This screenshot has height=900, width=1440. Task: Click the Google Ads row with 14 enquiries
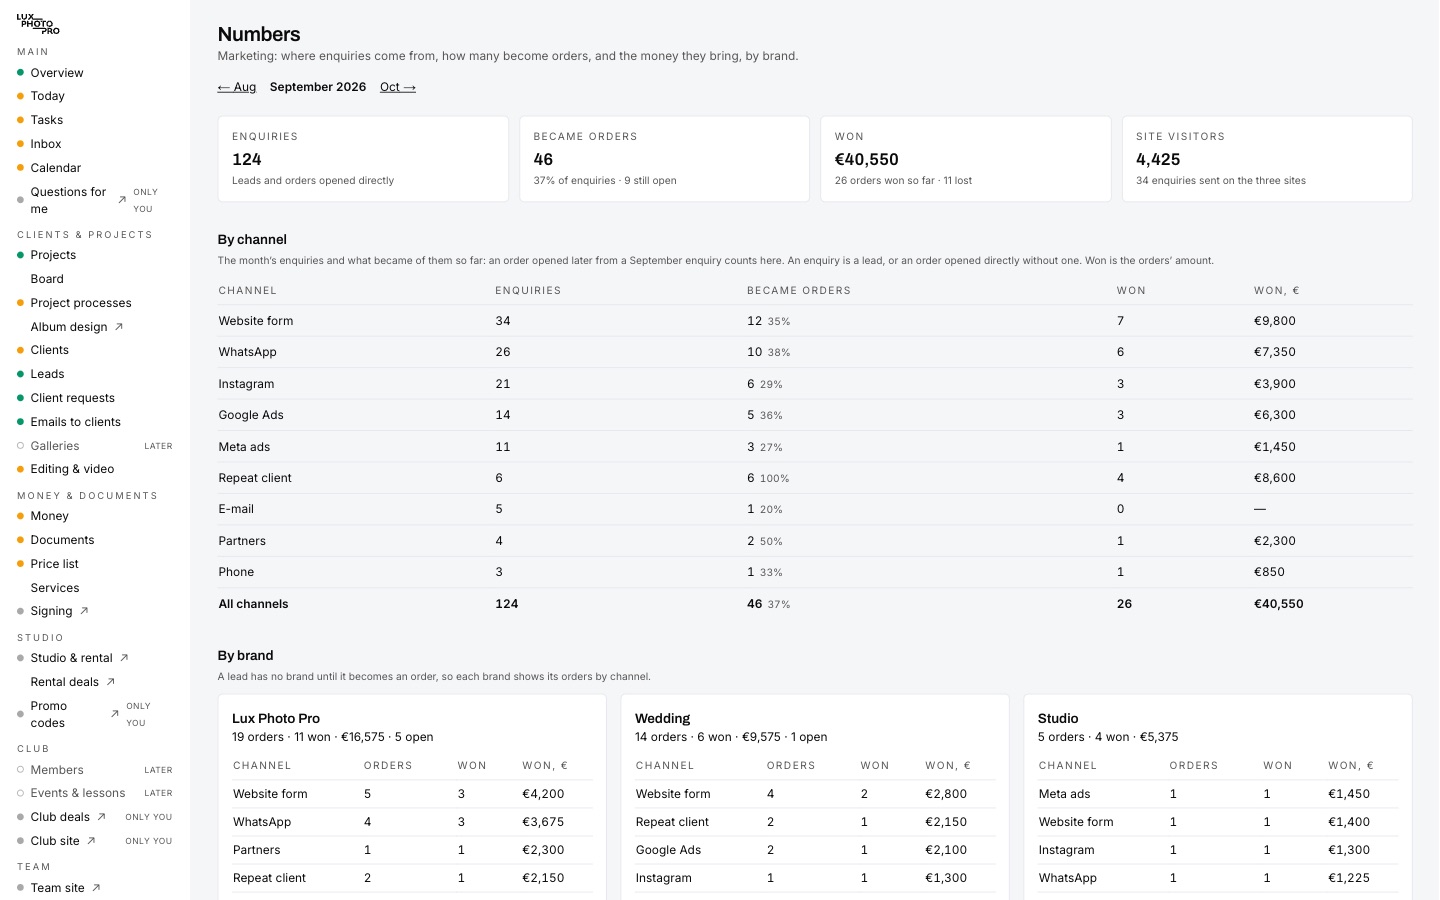(x=815, y=415)
